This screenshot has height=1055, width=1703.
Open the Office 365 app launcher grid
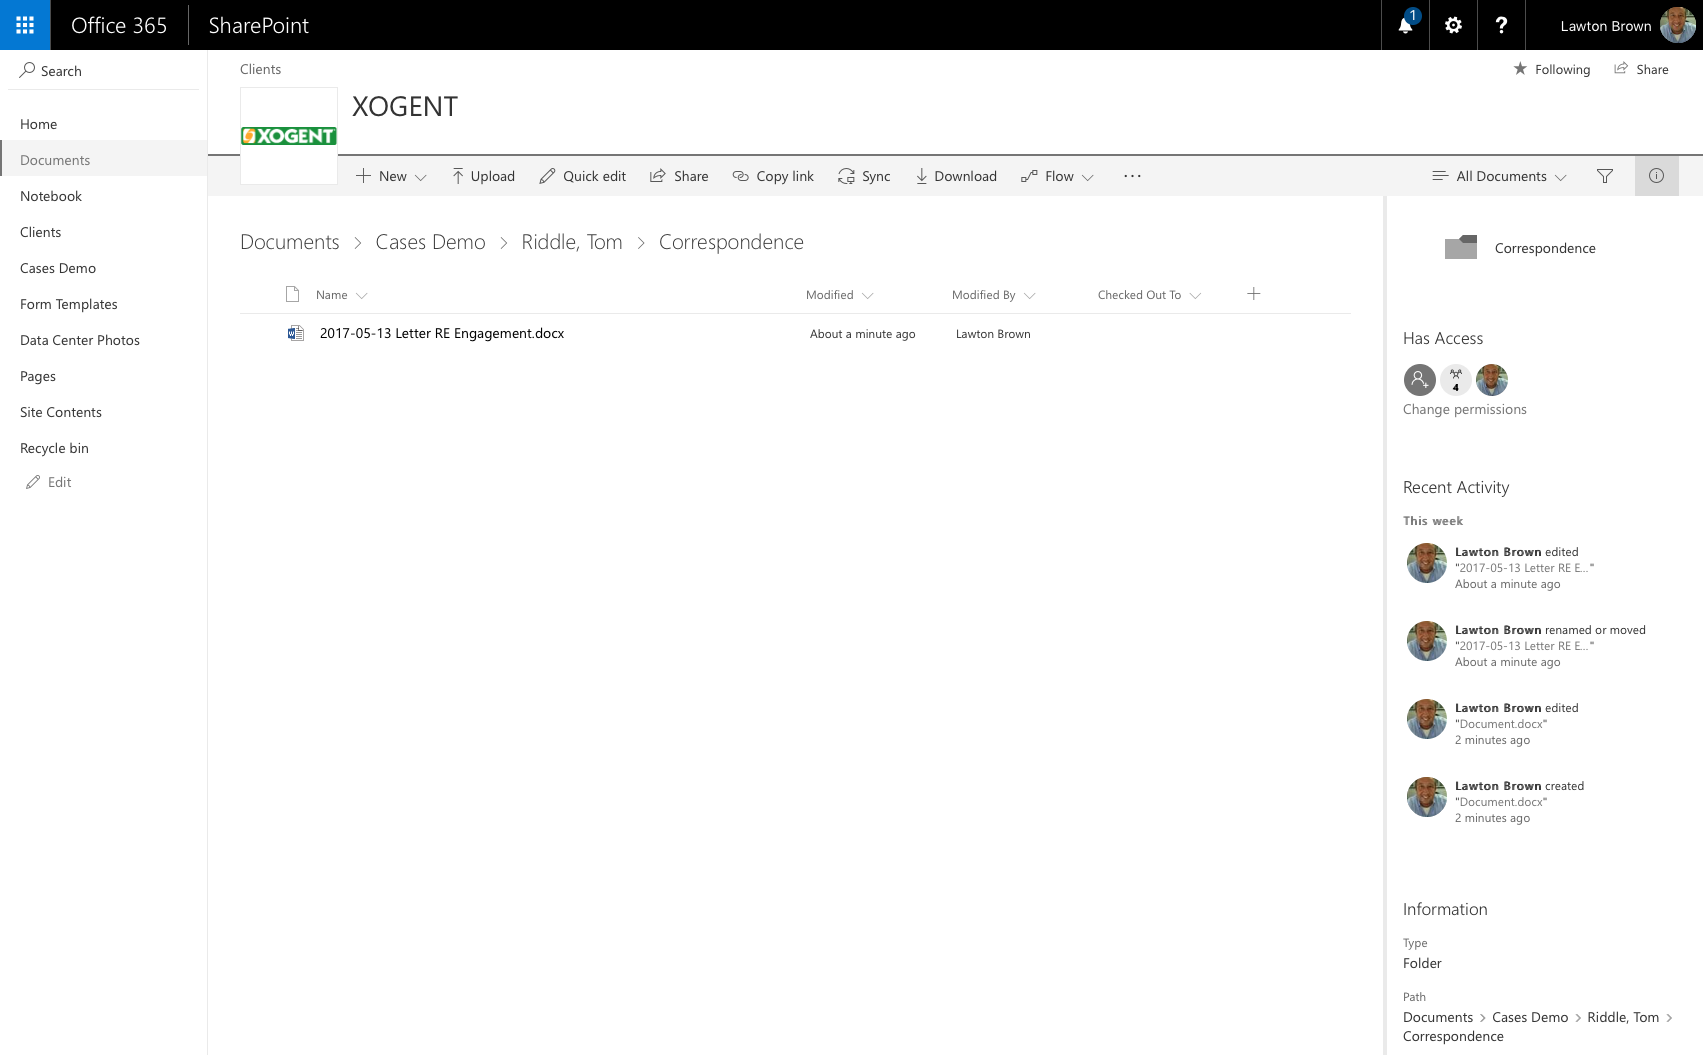click(x=25, y=25)
